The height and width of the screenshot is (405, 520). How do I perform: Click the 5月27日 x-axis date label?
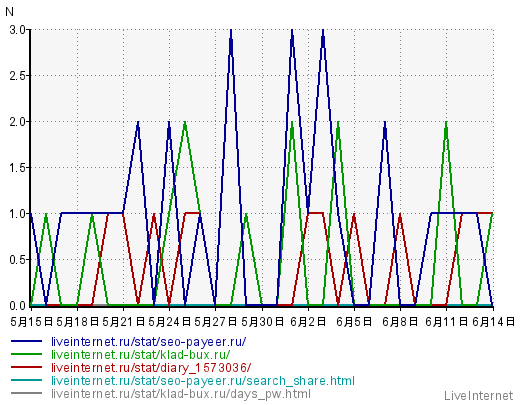[x=215, y=322]
